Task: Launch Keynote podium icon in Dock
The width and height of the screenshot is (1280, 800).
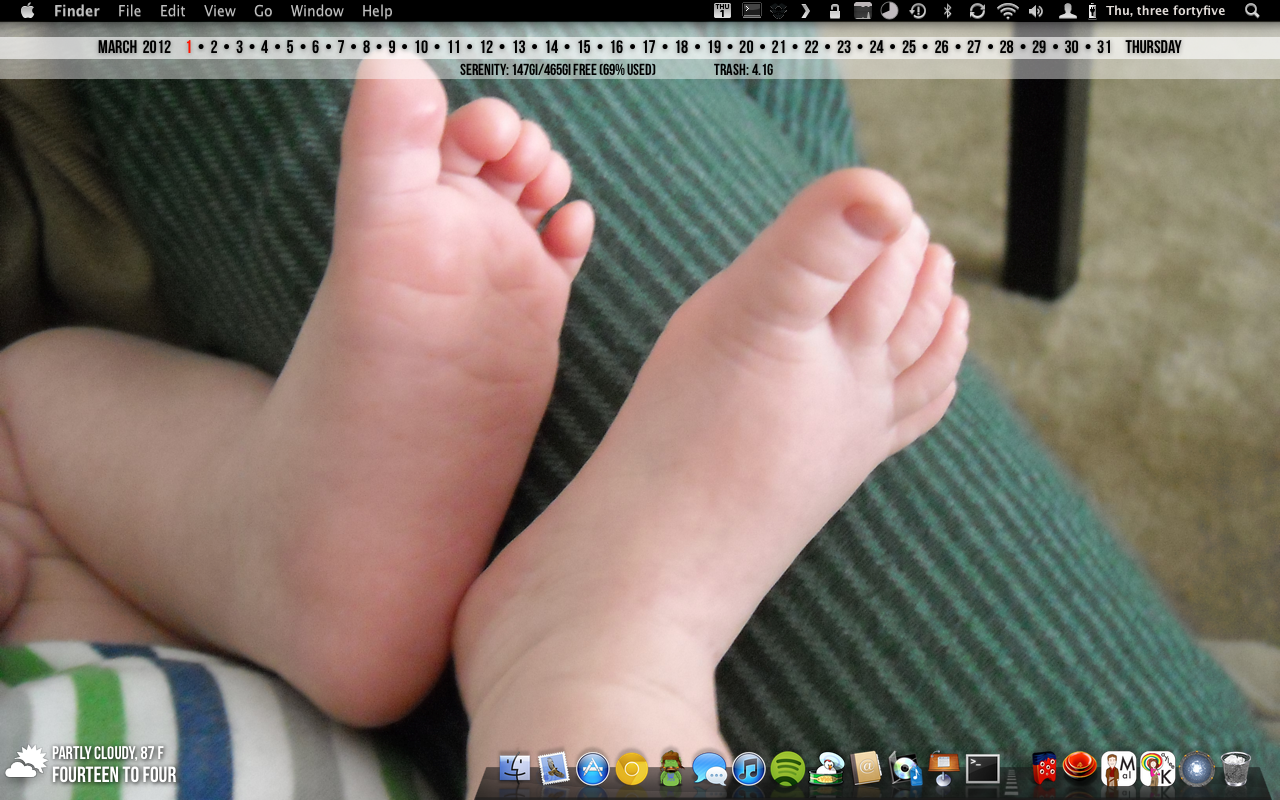Action: tap(944, 768)
